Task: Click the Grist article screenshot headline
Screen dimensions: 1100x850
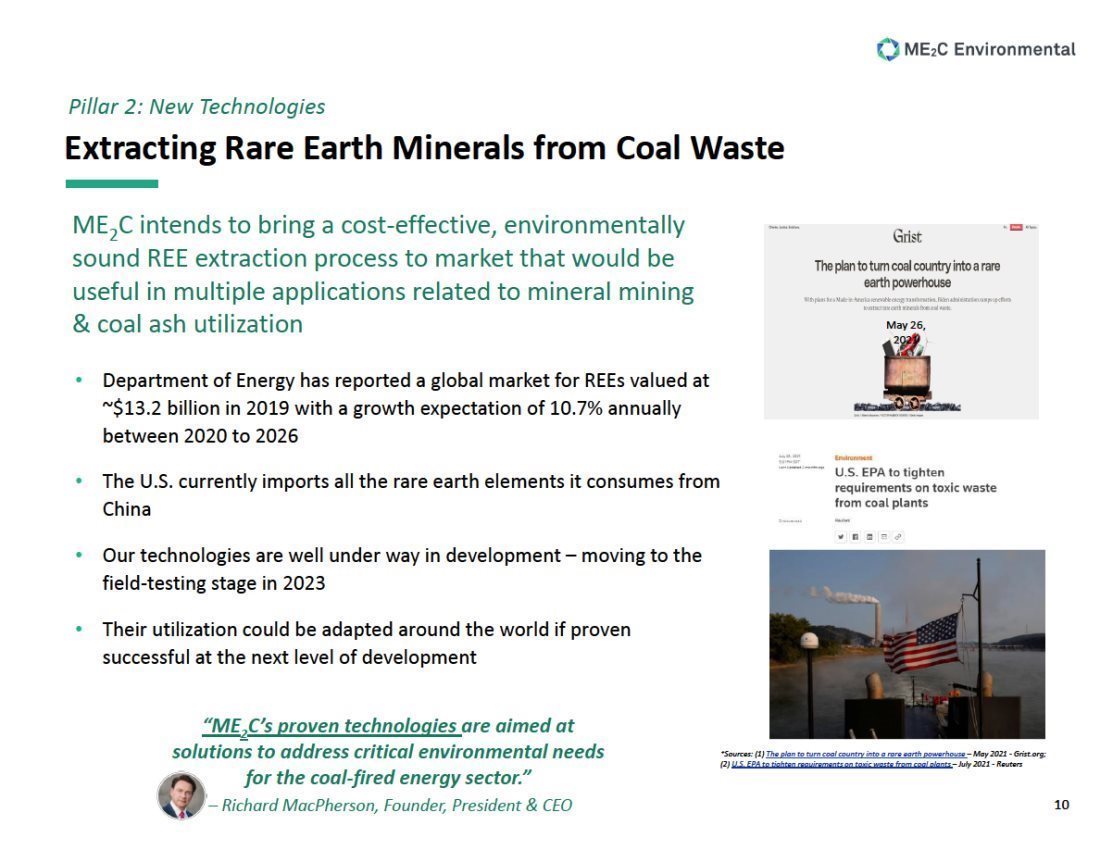Action: (x=906, y=273)
